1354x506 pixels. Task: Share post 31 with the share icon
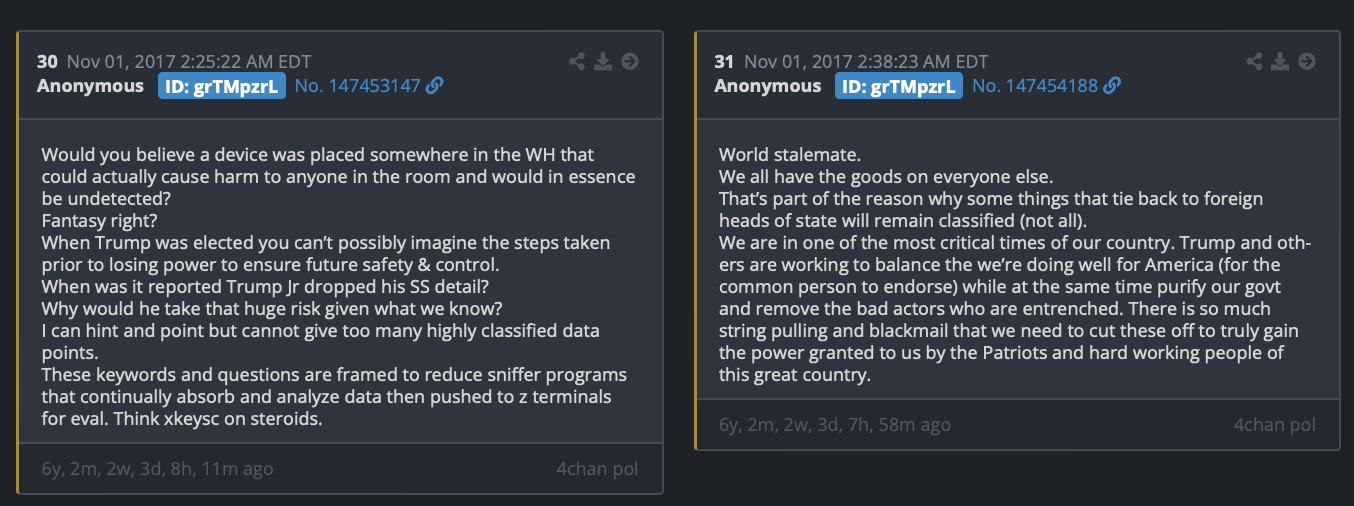click(1254, 62)
